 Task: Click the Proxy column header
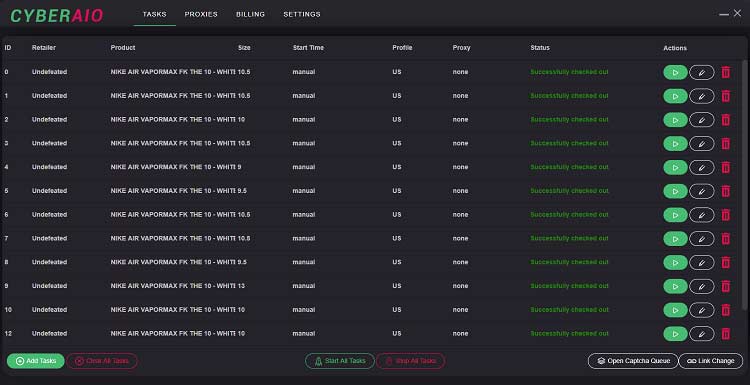coord(462,48)
